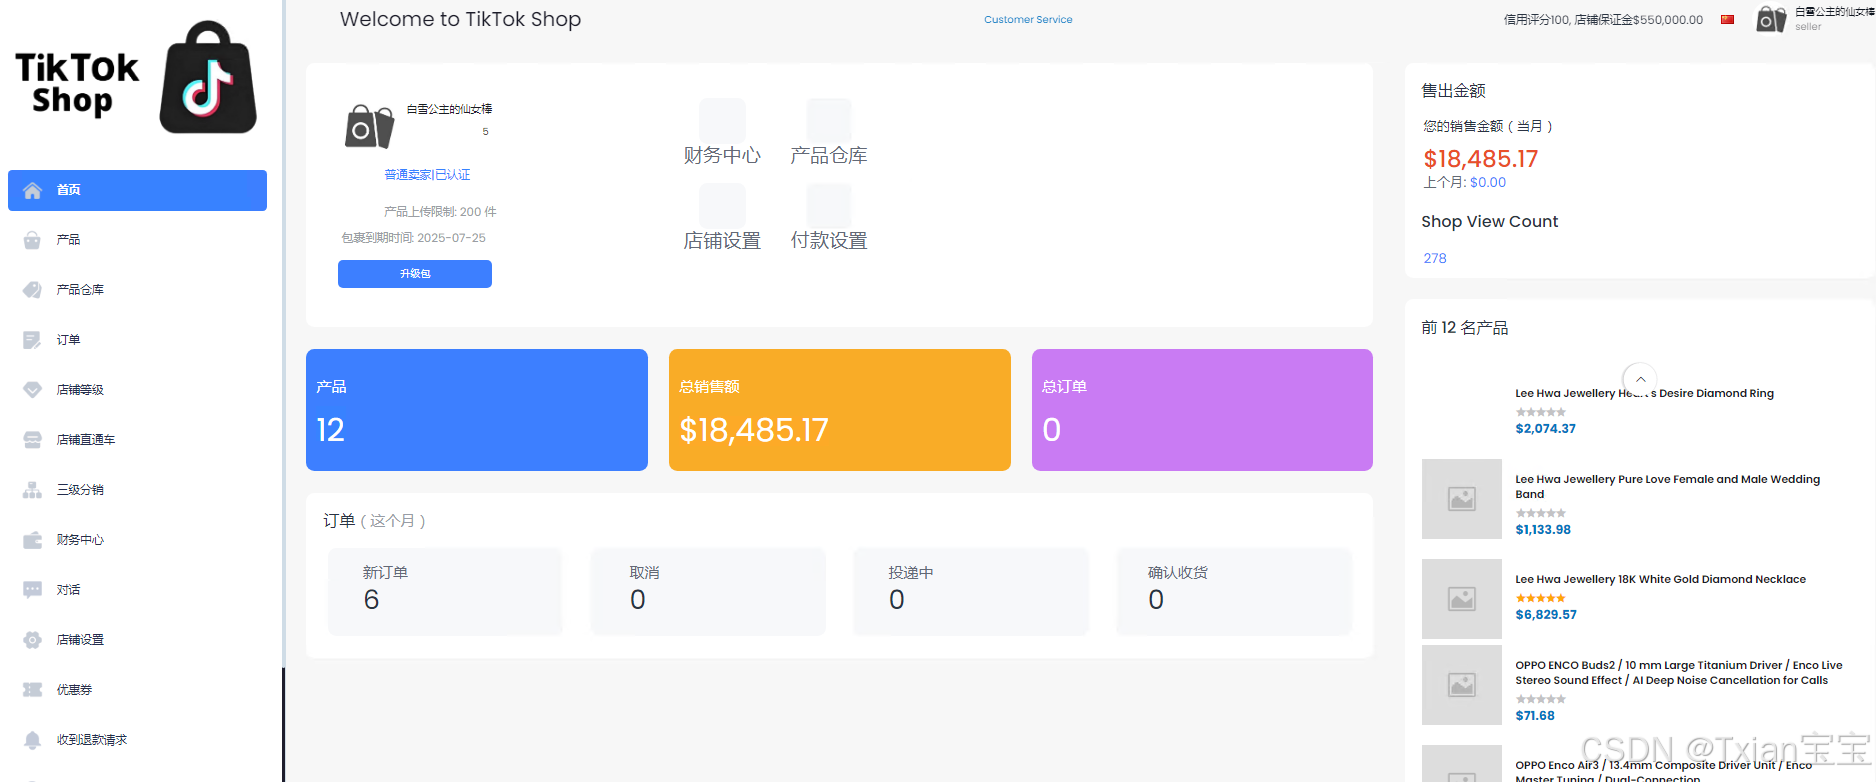Click the ticket icon beside 优惠券
The width and height of the screenshot is (1876, 782).
coord(33,690)
